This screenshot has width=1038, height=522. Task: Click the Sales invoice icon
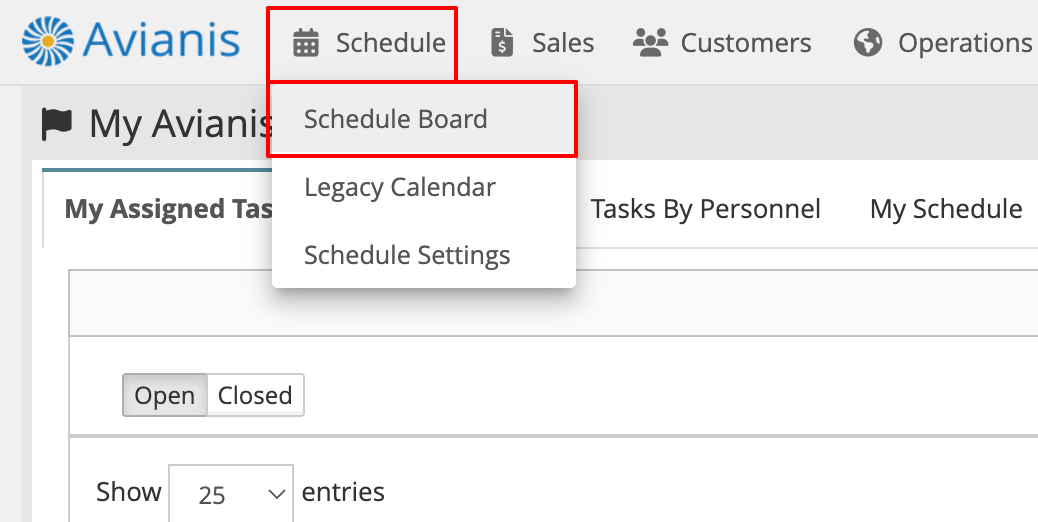pos(502,43)
